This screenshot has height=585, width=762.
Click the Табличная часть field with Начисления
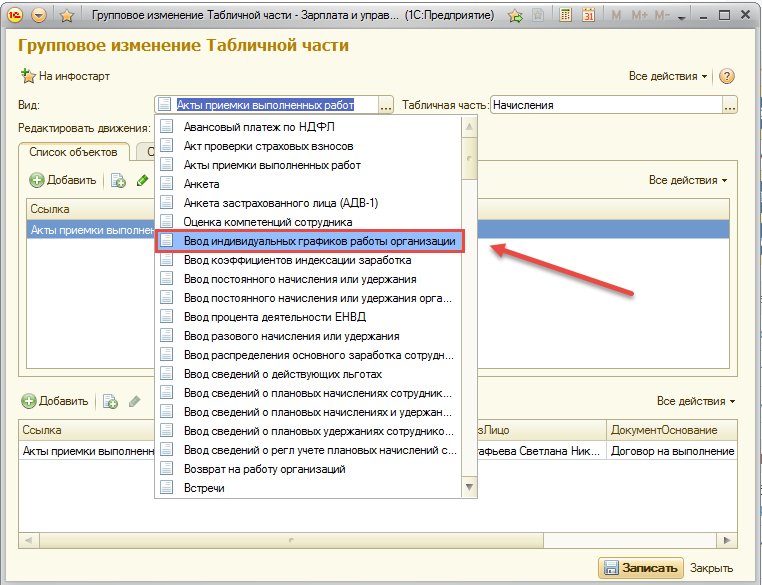[x=606, y=105]
